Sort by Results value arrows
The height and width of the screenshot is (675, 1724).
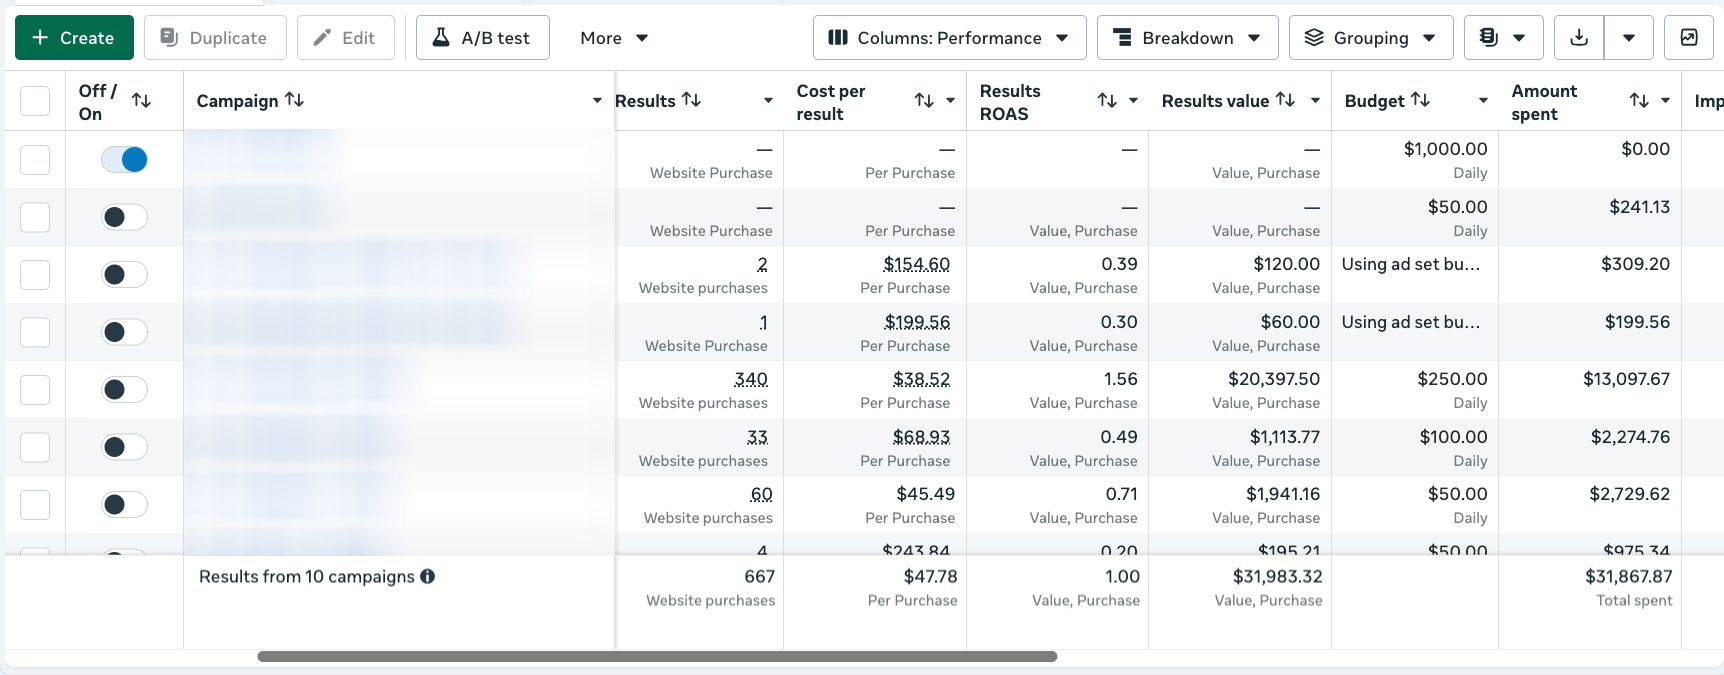pyautogui.click(x=1286, y=100)
